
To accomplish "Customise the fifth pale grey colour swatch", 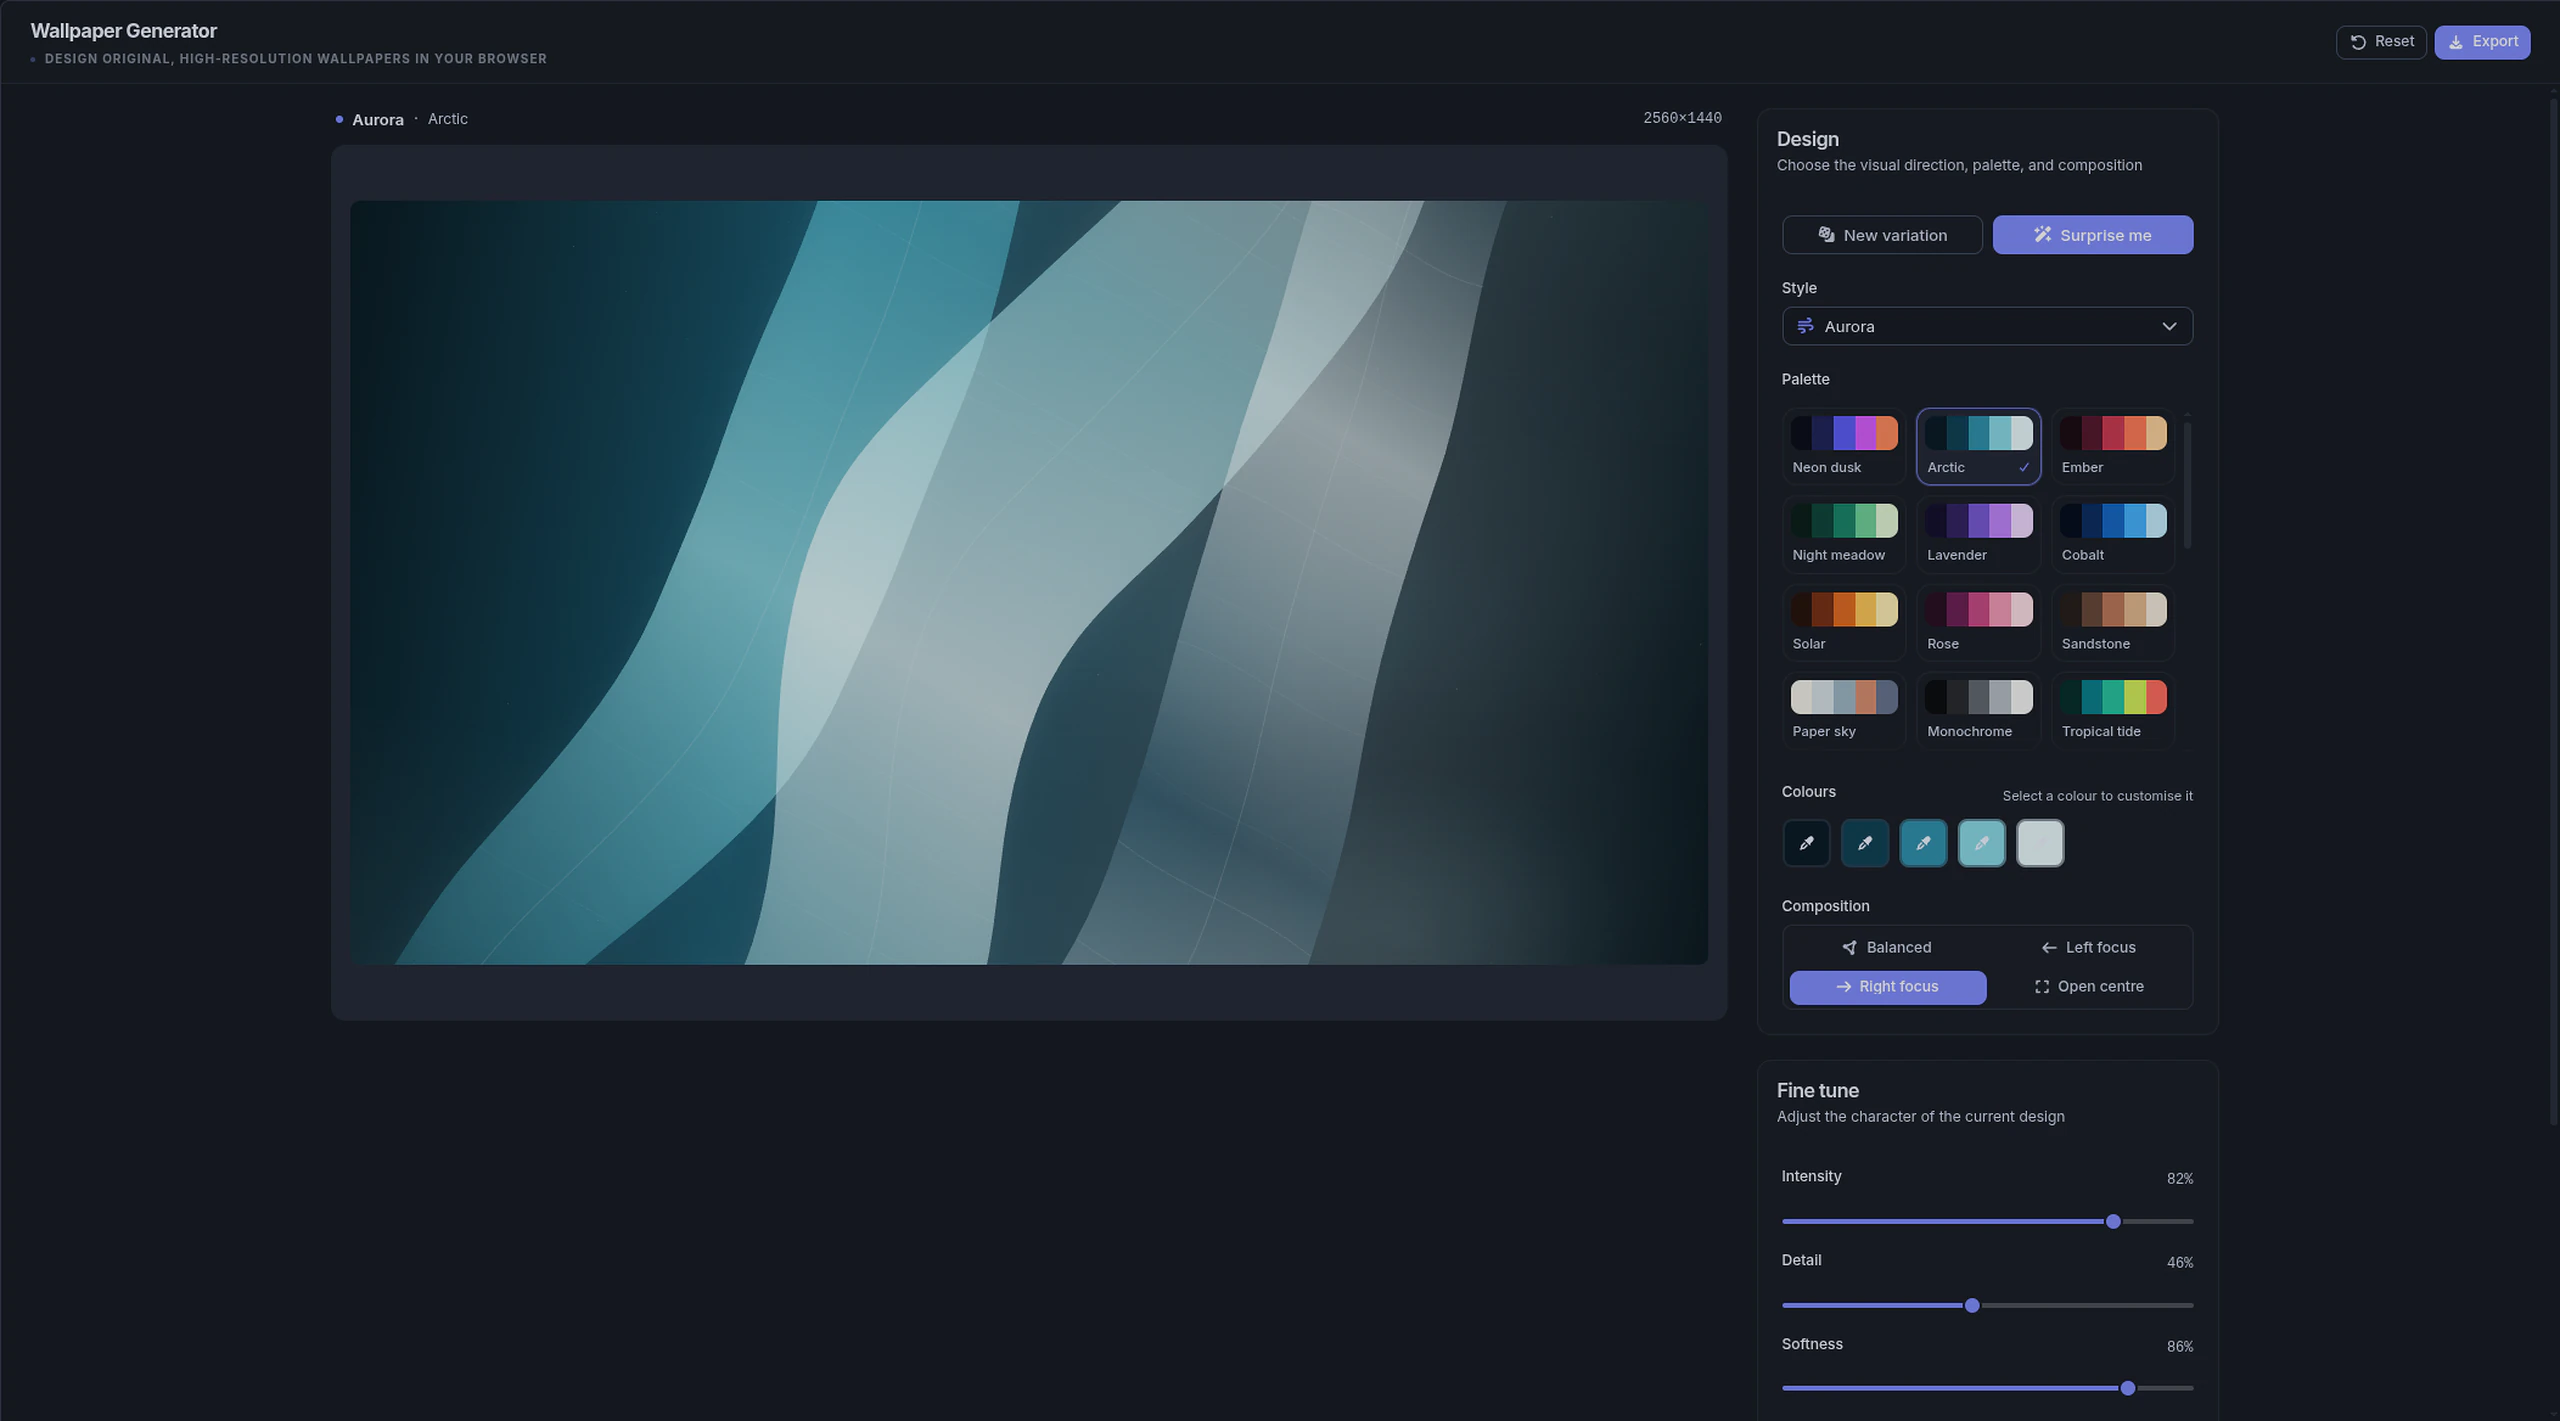I will click(2040, 843).
